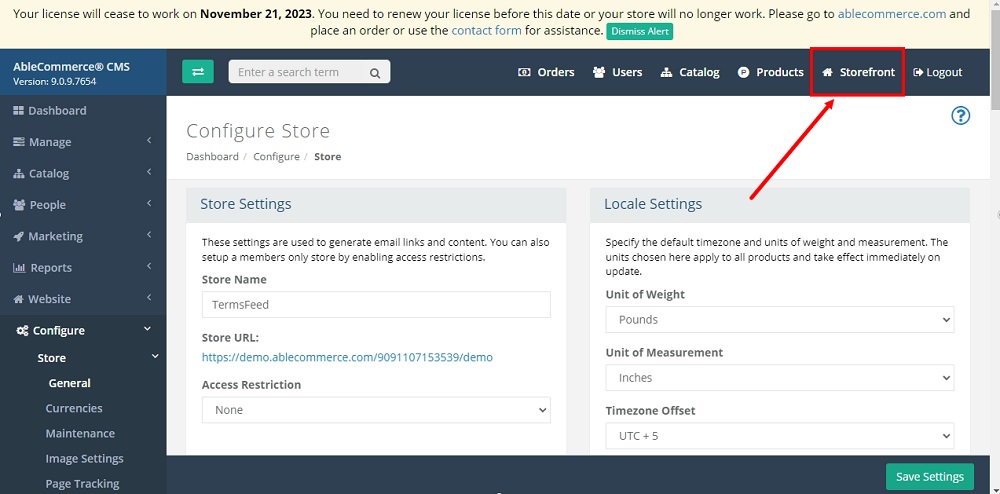The height and width of the screenshot is (494, 1000).
Task: Click the Configure gears icon
Action: point(22,330)
